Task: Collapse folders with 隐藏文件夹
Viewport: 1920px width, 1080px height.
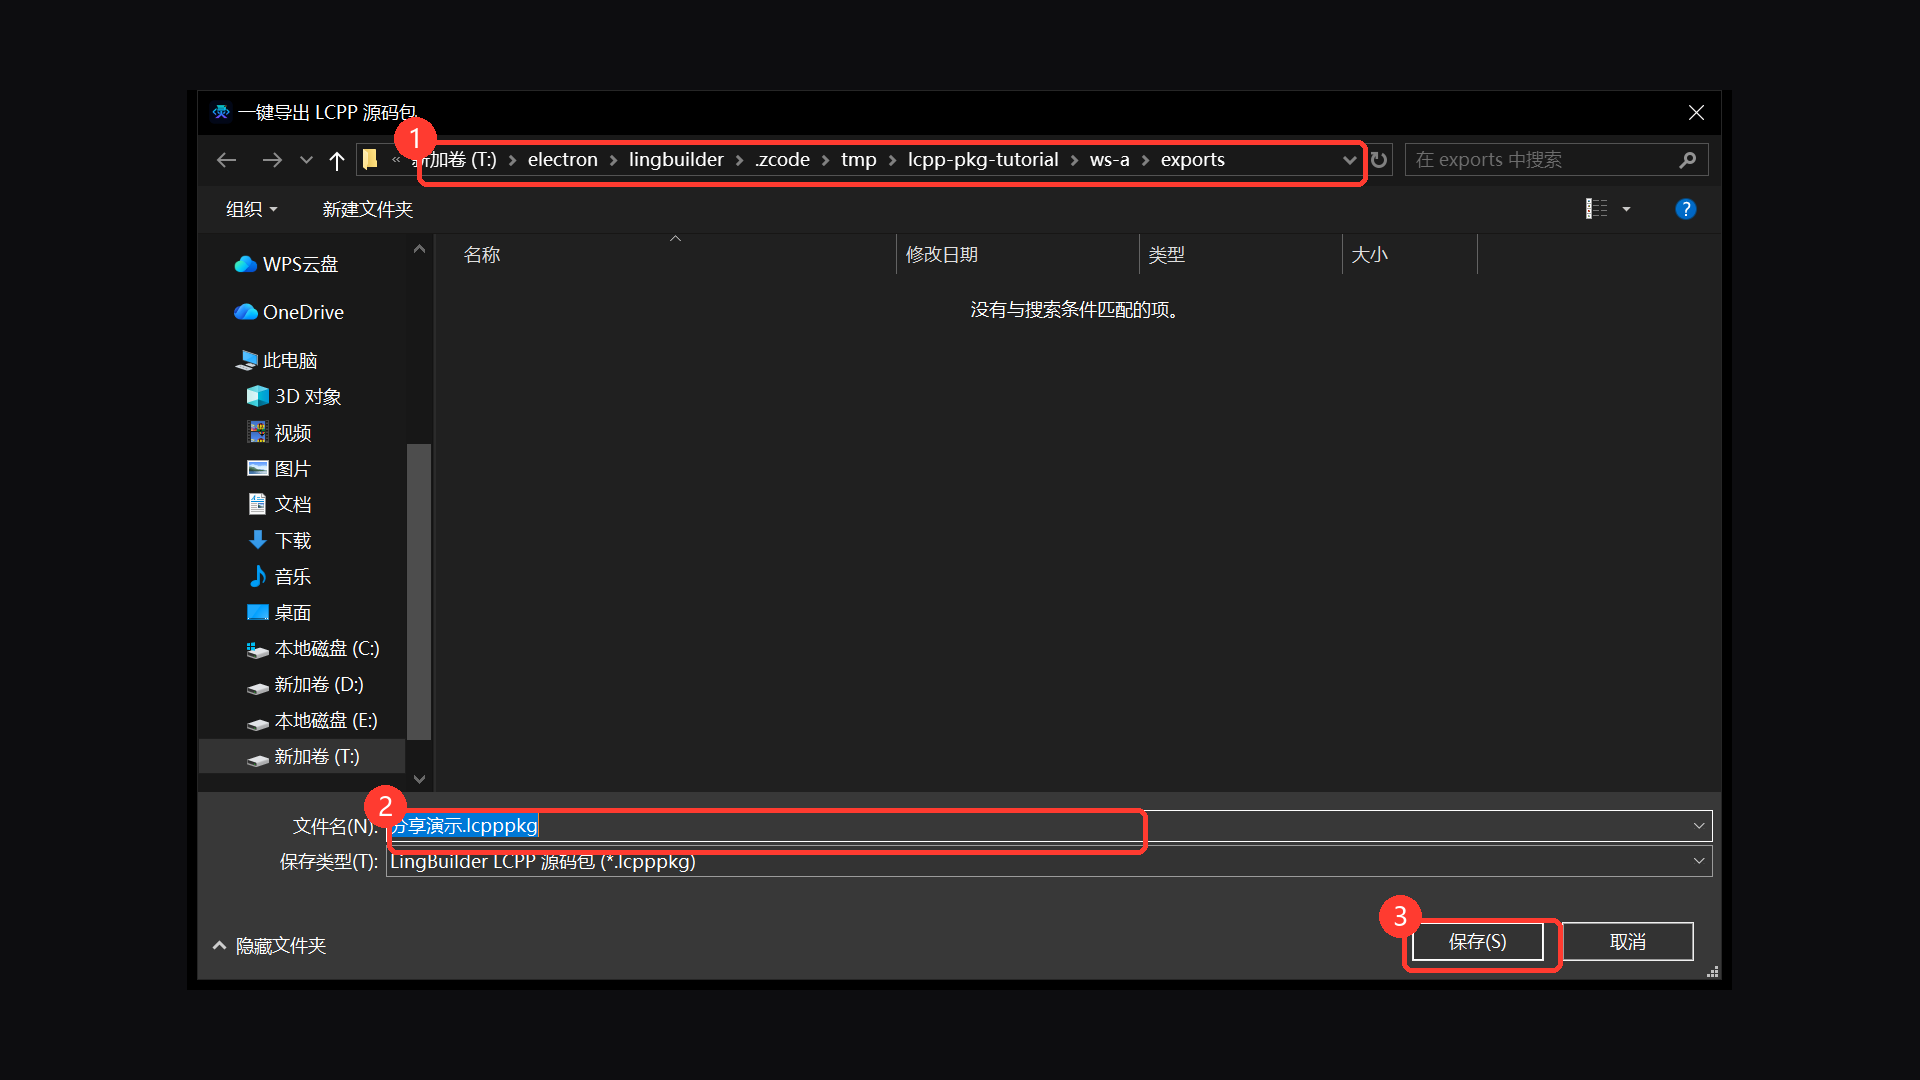Action: pyautogui.click(x=270, y=945)
